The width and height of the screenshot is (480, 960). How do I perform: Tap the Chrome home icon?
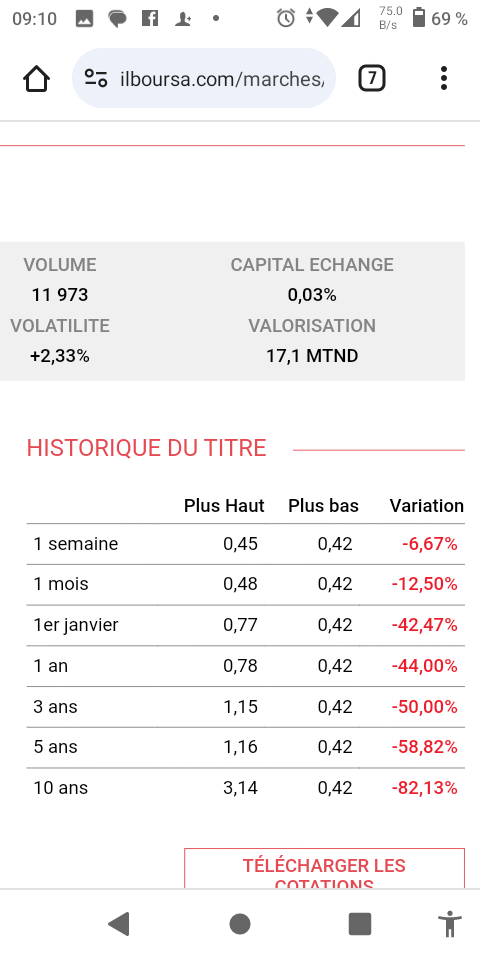[36, 79]
